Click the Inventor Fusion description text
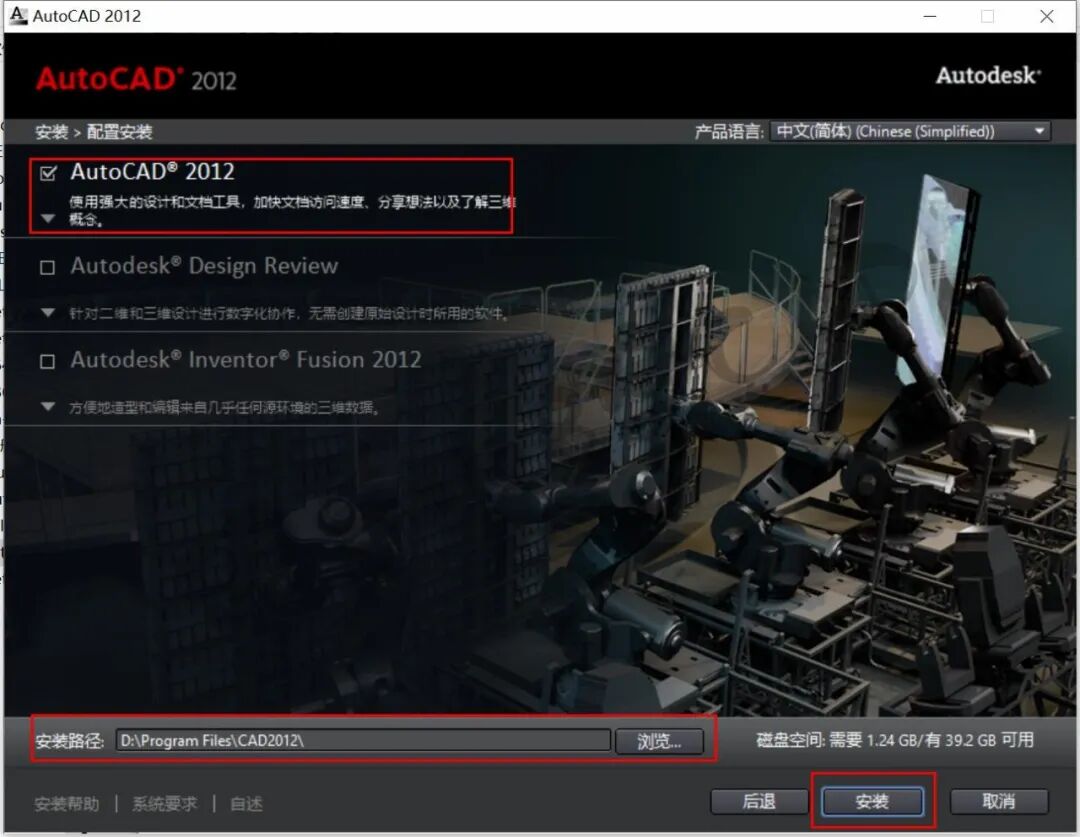This screenshot has height=837, width=1080. point(225,407)
